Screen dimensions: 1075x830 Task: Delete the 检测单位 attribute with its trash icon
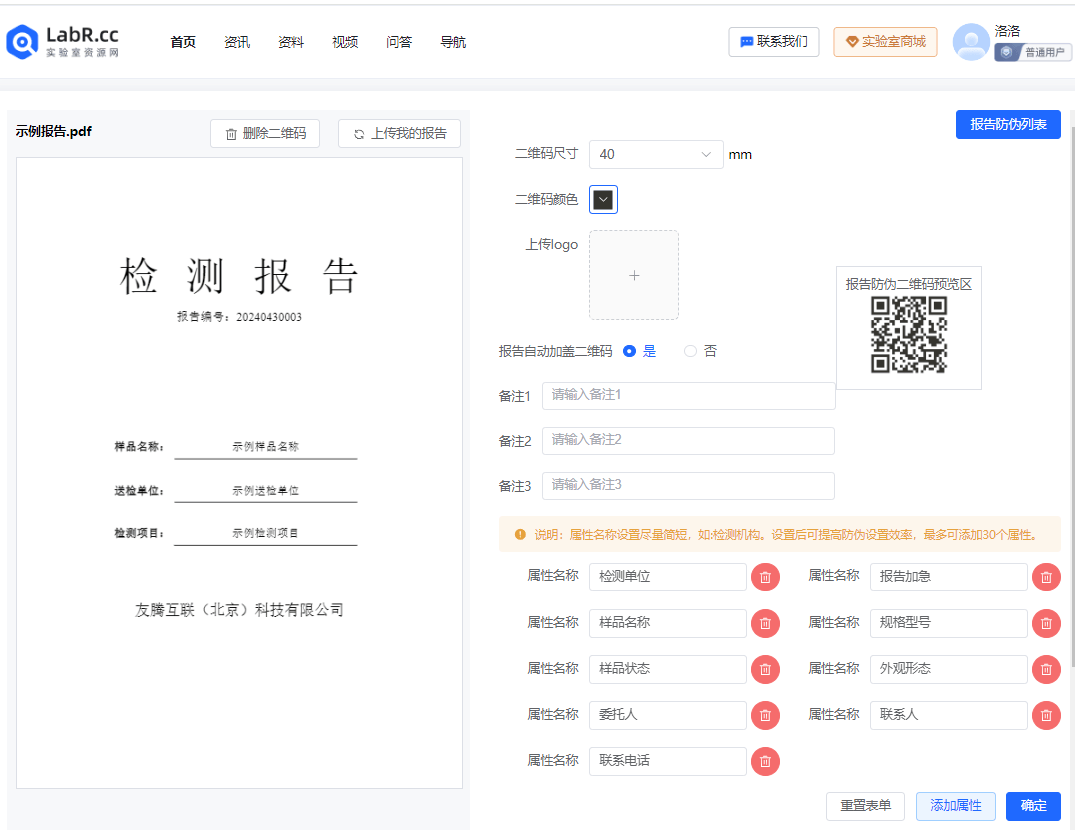[x=765, y=577]
